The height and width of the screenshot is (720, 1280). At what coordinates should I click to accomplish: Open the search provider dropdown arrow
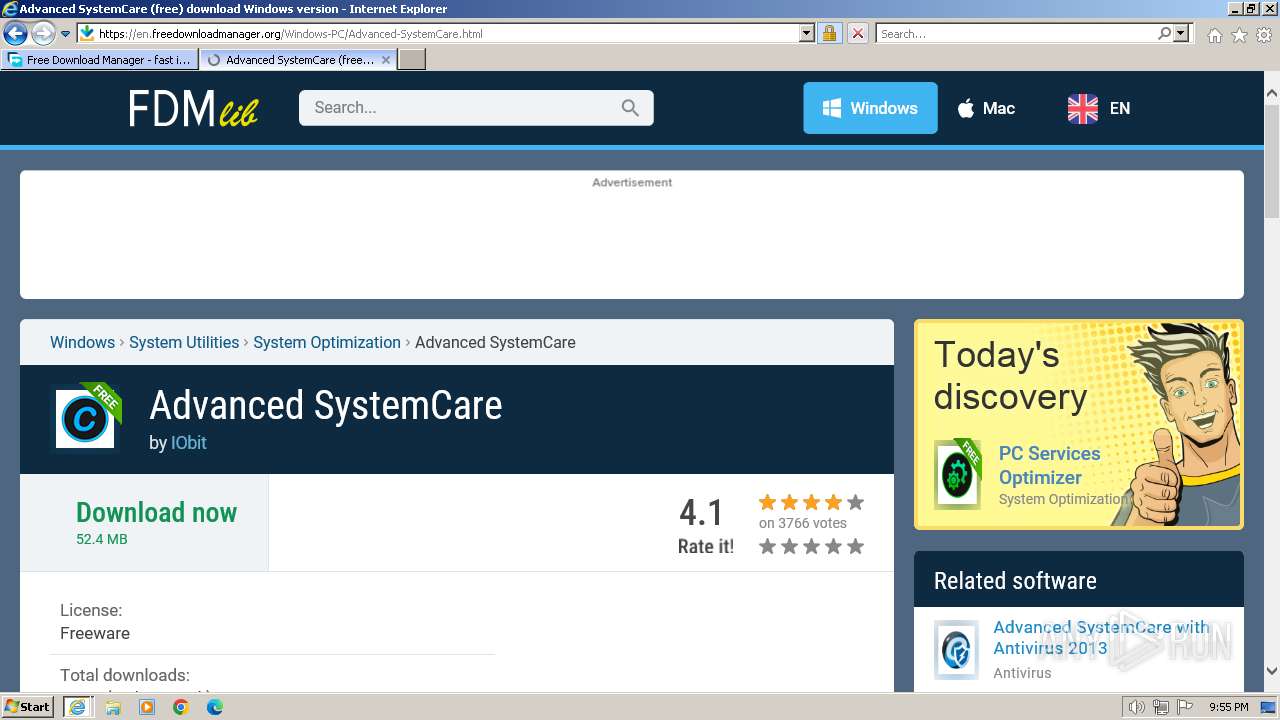pos(1181,33)
